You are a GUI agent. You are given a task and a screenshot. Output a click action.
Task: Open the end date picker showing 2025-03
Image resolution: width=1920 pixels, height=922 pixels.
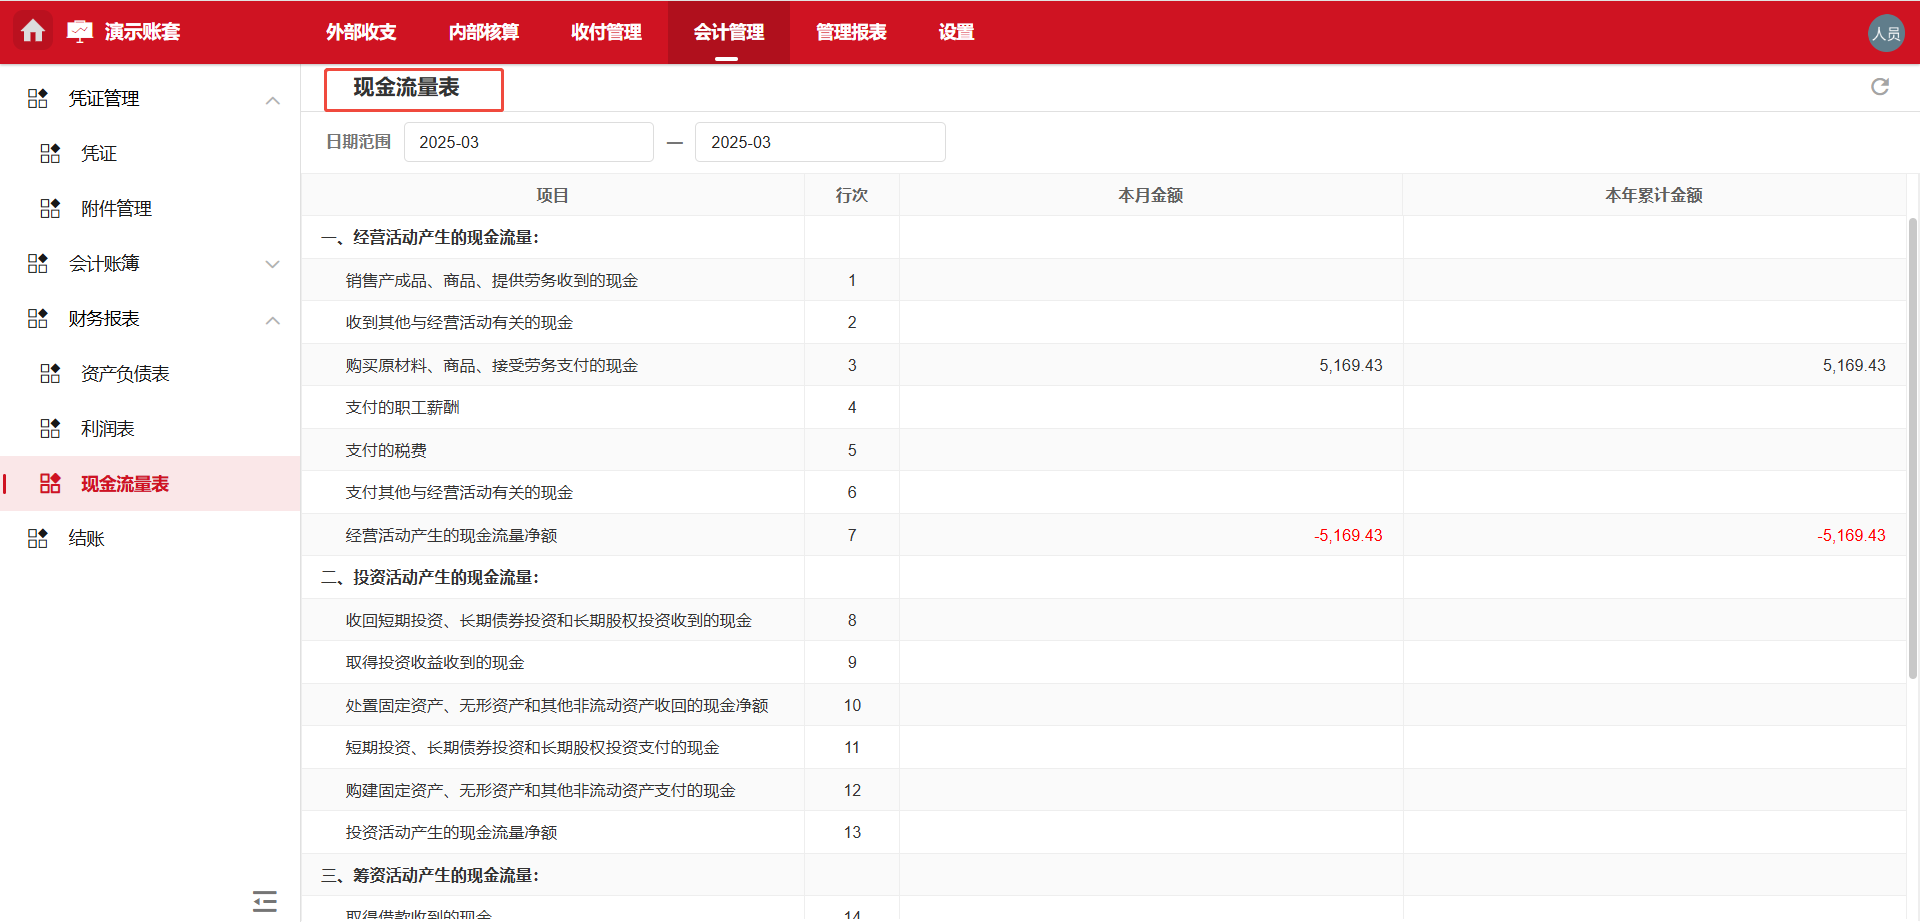click(820, 141)
